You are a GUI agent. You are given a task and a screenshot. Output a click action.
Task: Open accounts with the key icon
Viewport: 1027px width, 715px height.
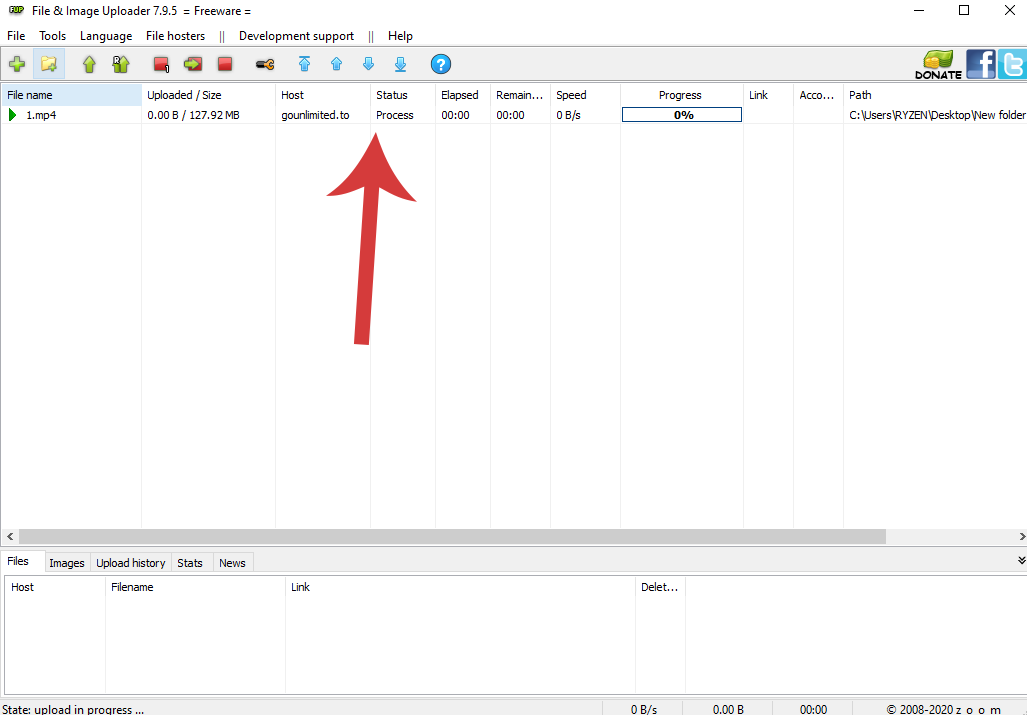pos(264,64)
